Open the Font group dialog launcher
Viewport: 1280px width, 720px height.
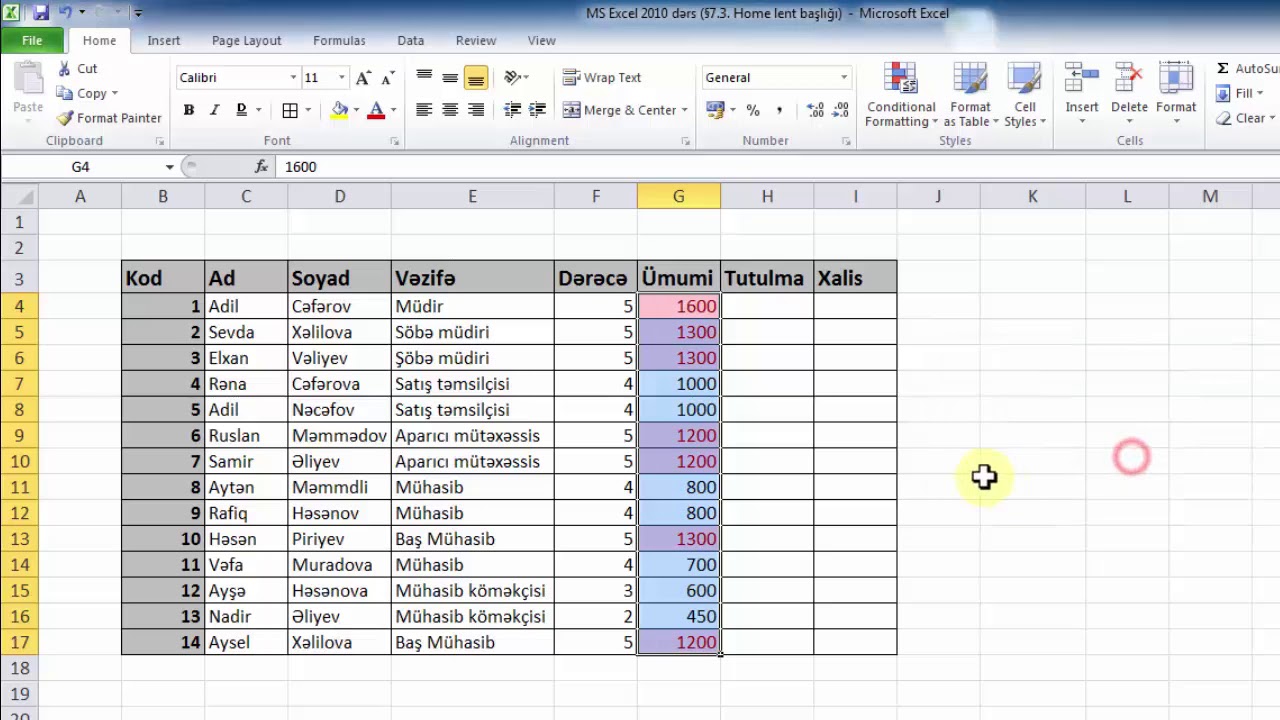(395, 141)
